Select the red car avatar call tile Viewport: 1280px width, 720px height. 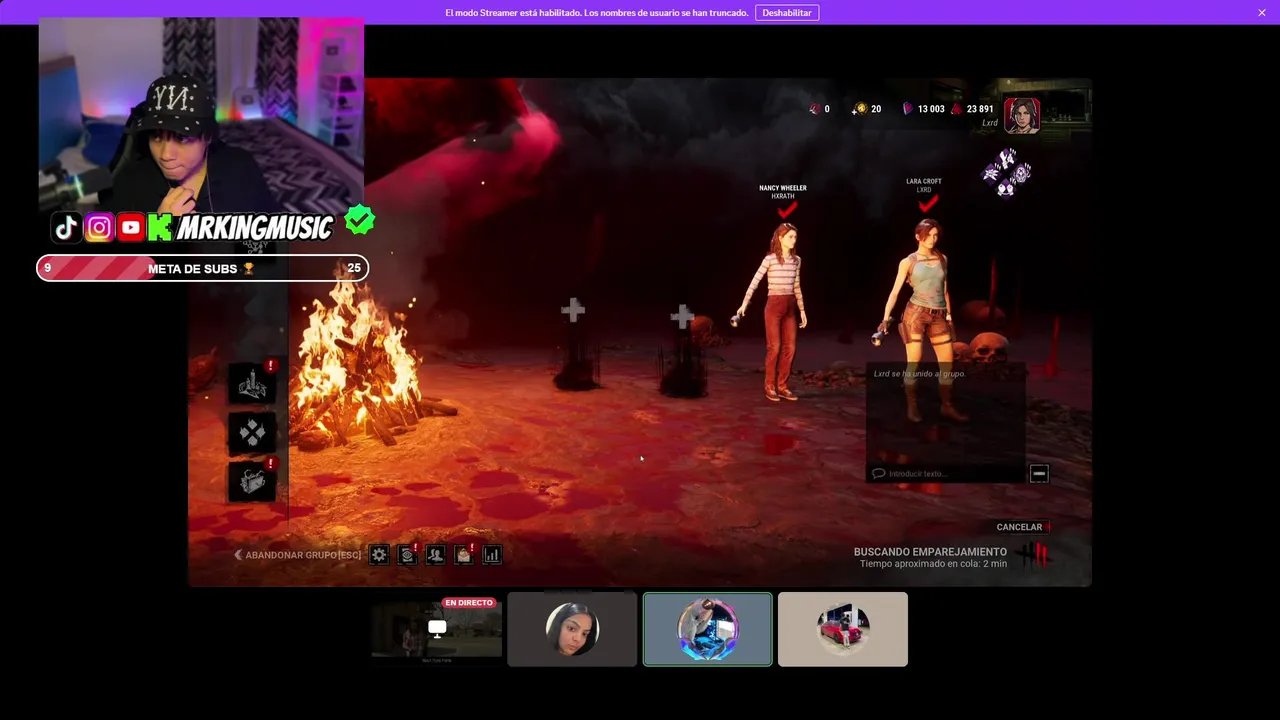coord(843,629)
